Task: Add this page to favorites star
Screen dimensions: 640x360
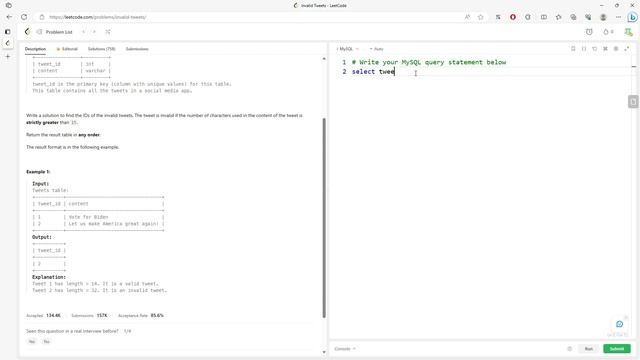Action: 481,17
